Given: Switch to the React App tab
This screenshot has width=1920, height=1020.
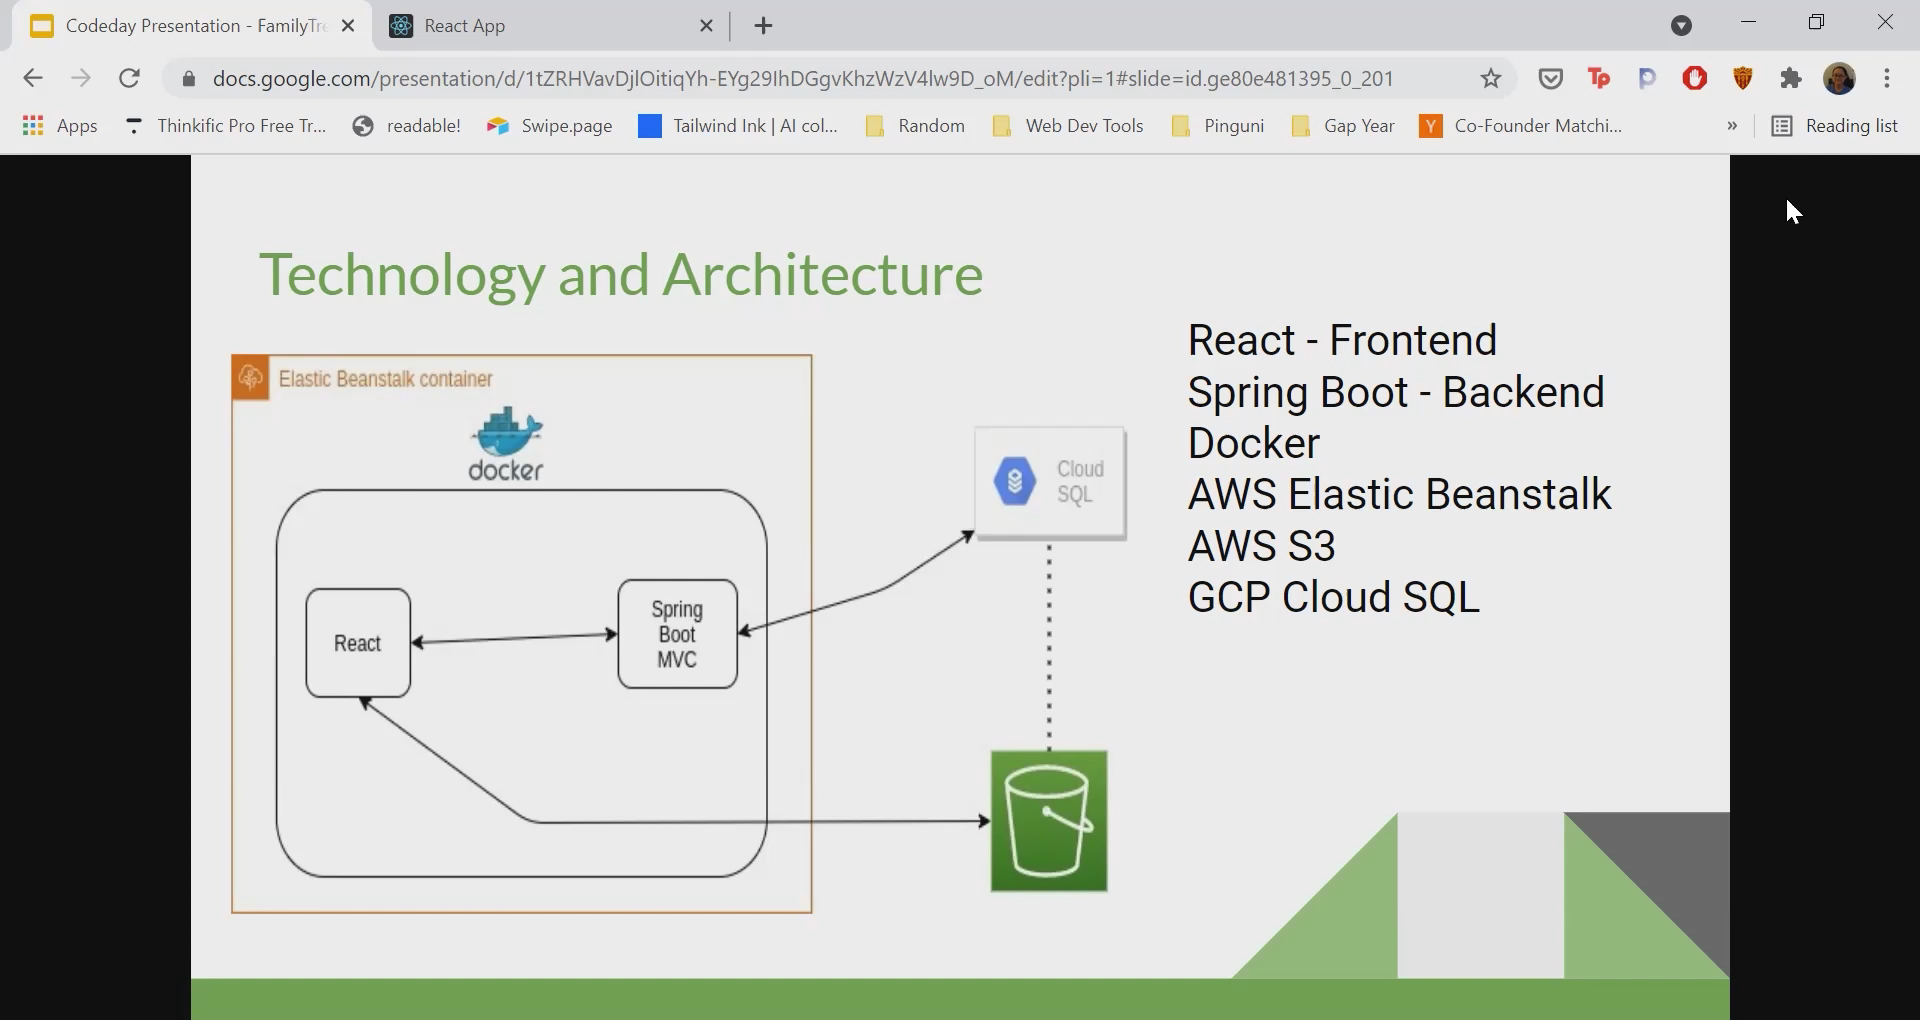Looking at the screenshot, I should tap(551, 26).
